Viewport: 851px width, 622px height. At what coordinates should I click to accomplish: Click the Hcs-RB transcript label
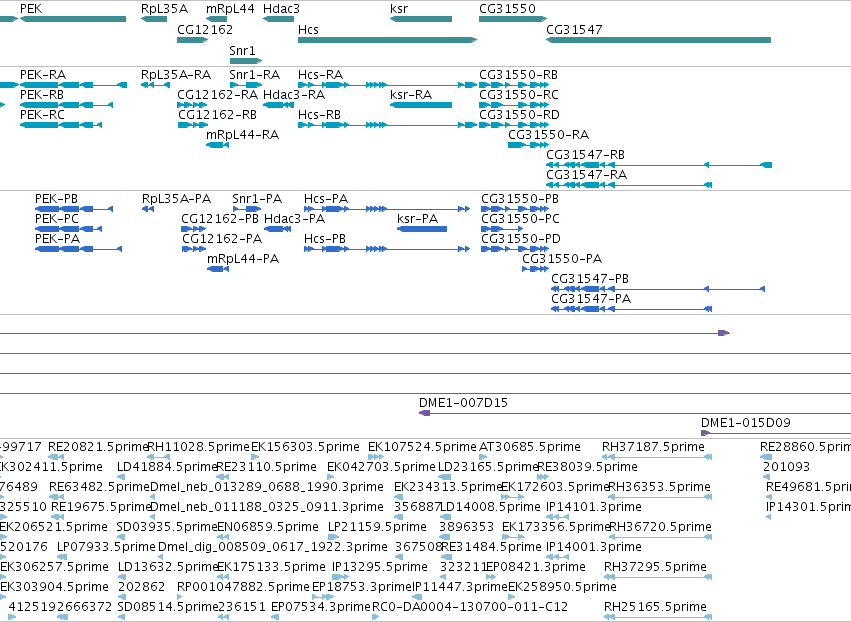319,115
